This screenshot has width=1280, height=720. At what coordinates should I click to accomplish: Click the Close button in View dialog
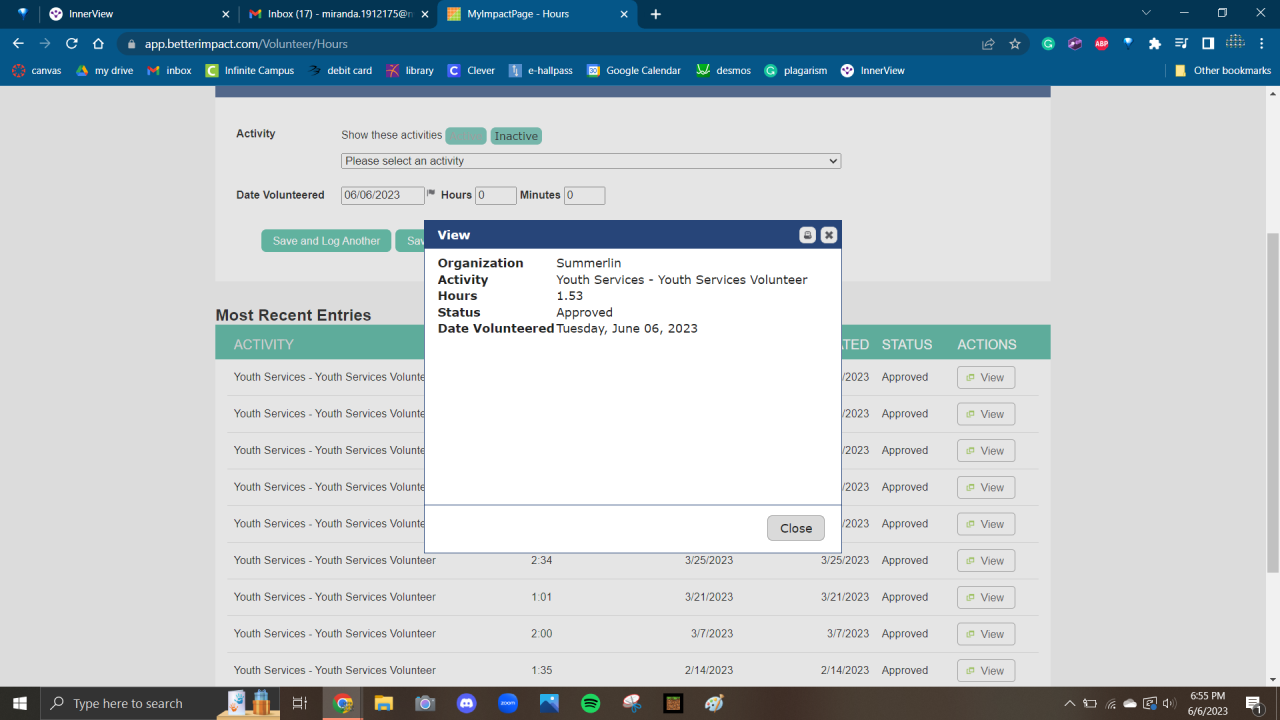[x=796, y=528]
